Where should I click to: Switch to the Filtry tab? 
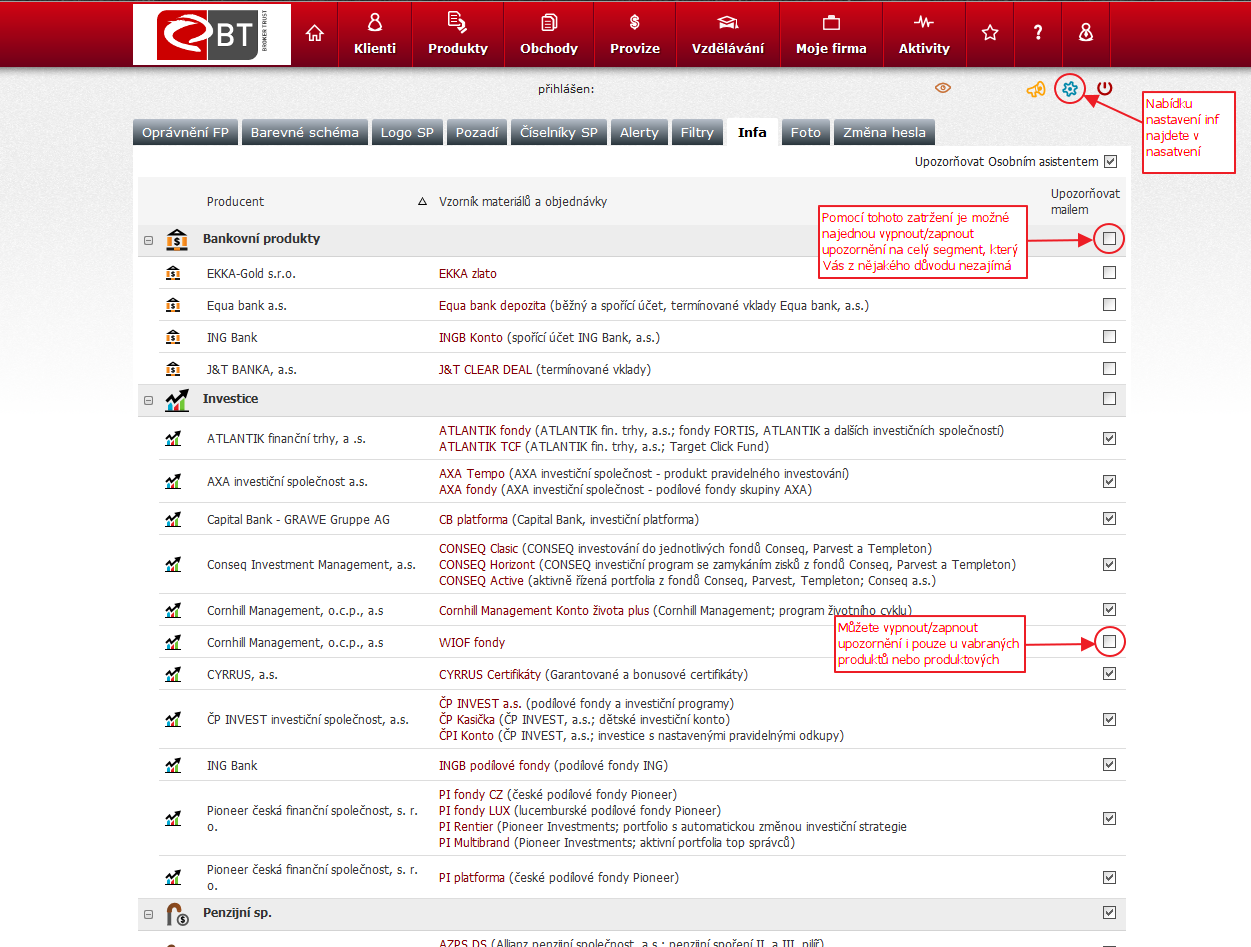point(697,133)
